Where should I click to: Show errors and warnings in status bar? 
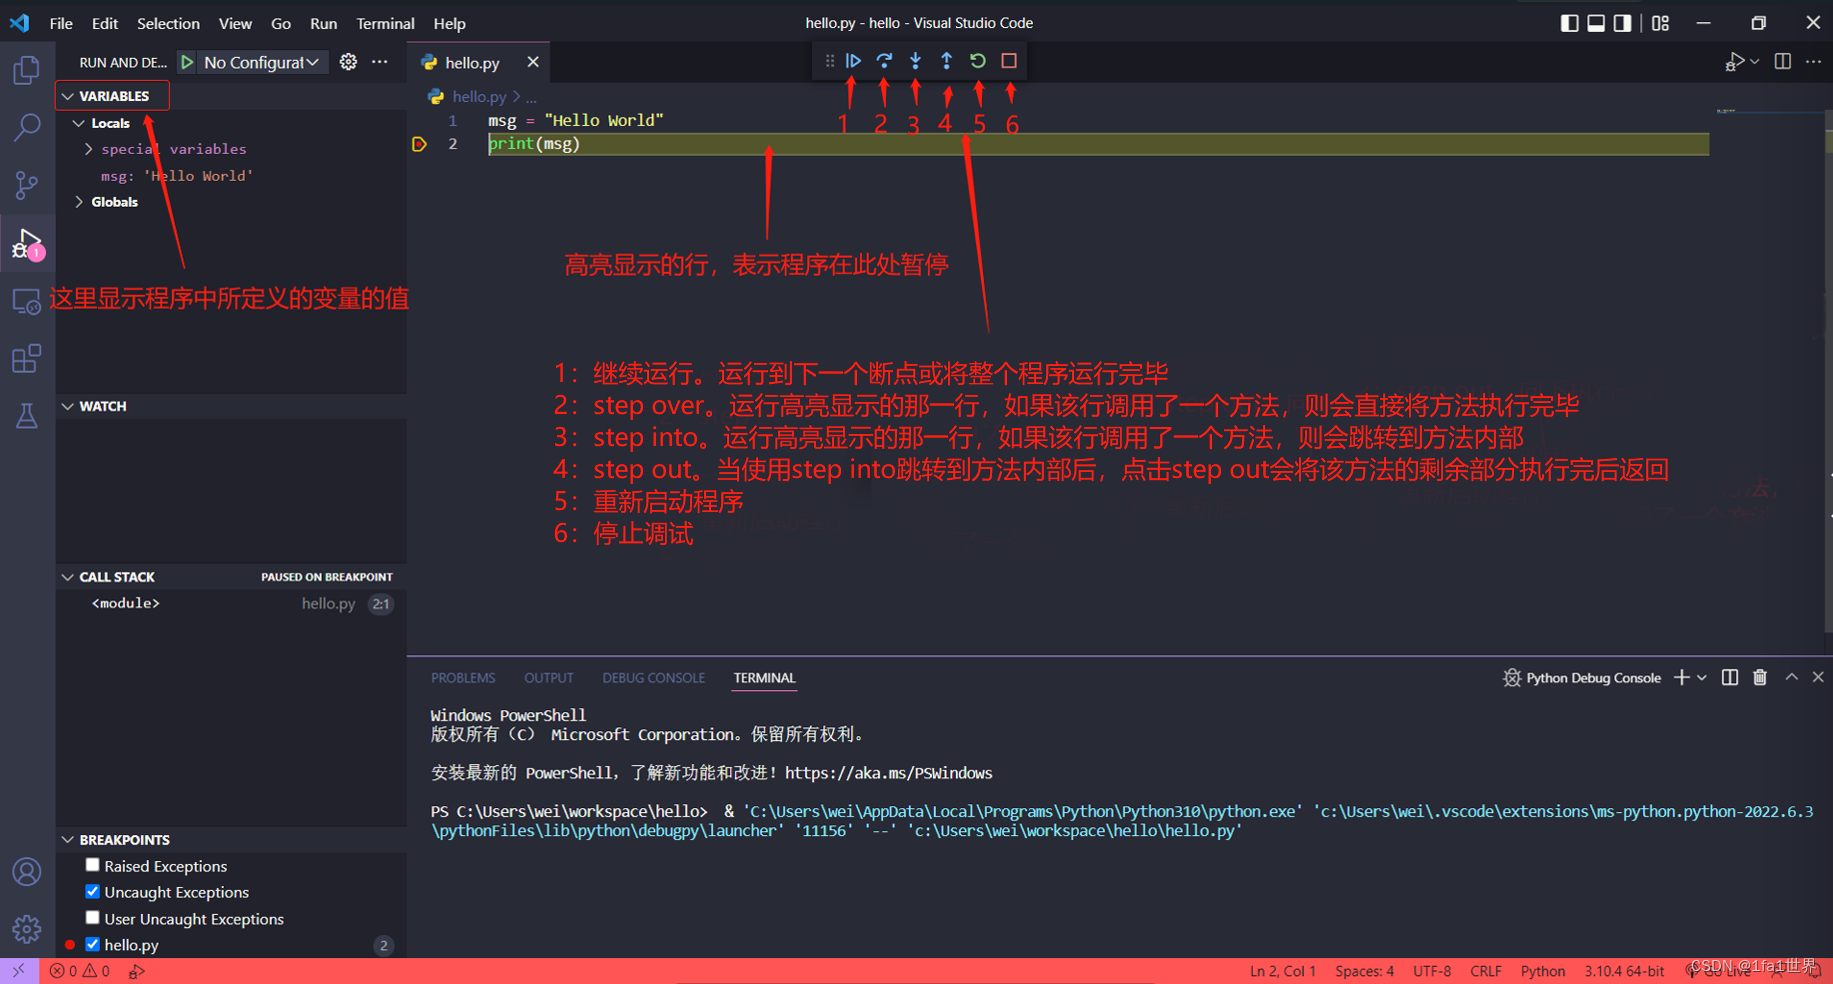tap(80, 971)
